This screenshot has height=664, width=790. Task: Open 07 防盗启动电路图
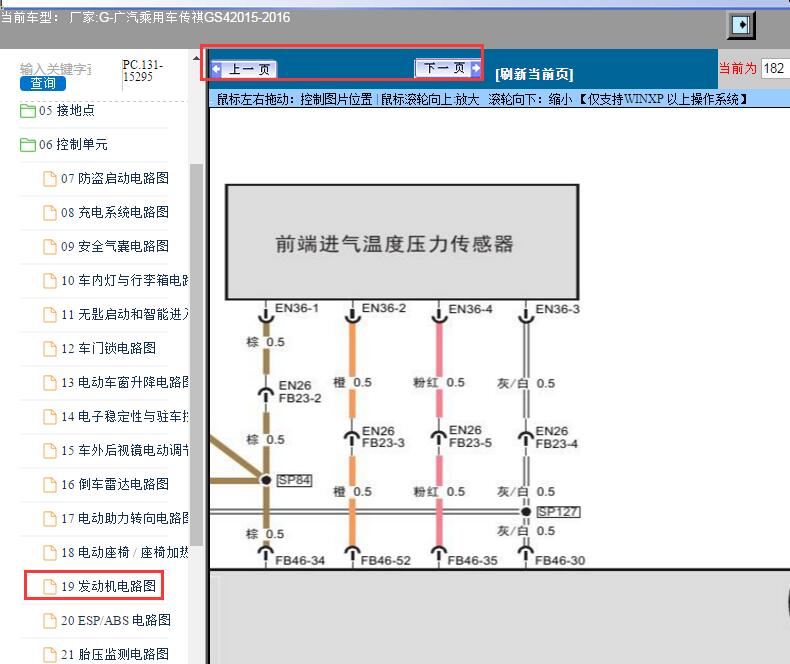click(x=115, y=178)
